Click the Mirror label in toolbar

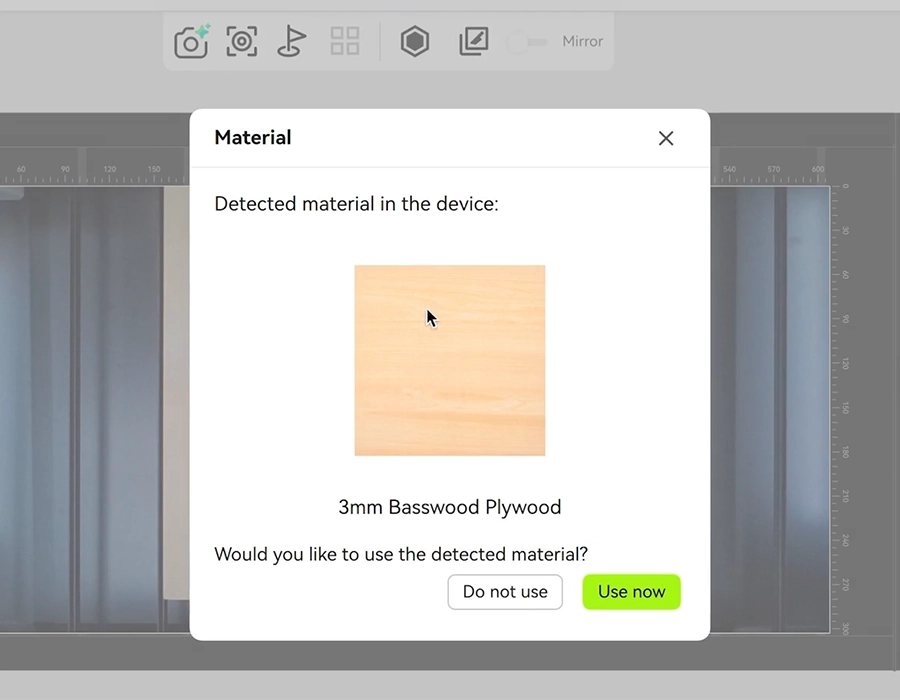pos(583,41)
